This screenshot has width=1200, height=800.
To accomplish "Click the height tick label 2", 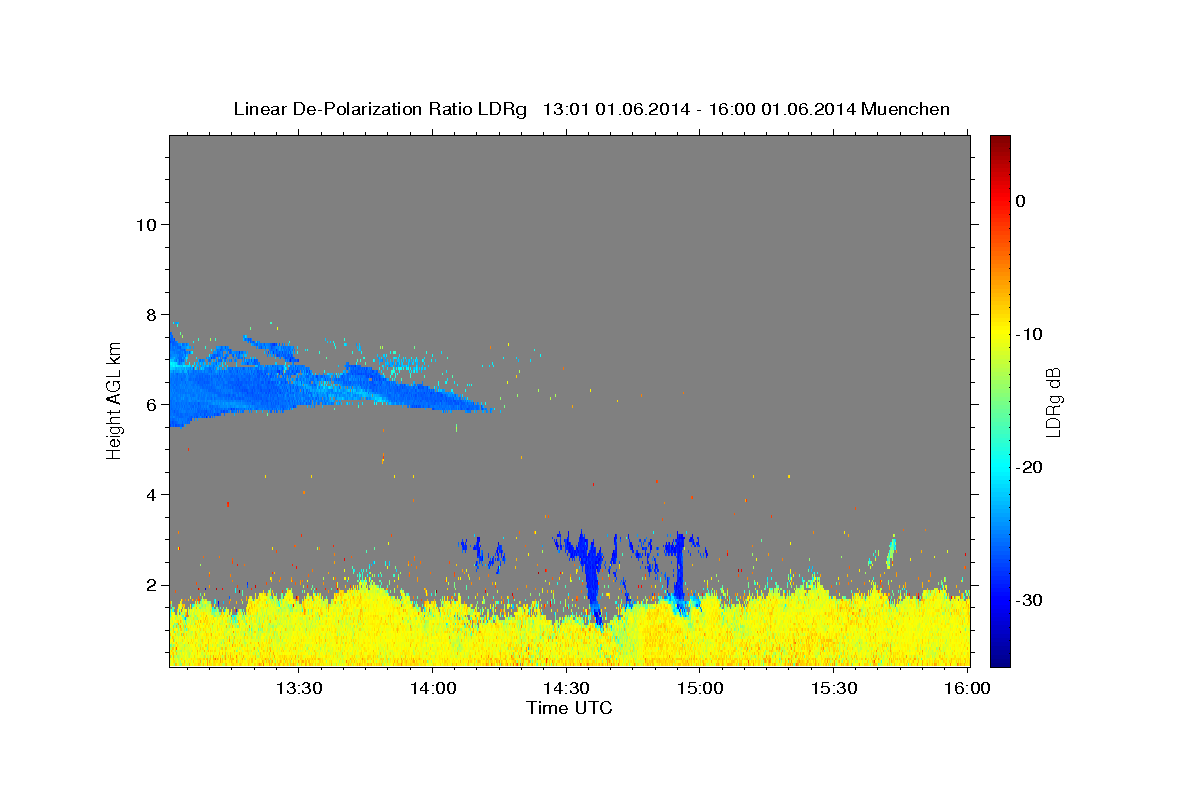I will pyautogui.click(x=152, y=585).
